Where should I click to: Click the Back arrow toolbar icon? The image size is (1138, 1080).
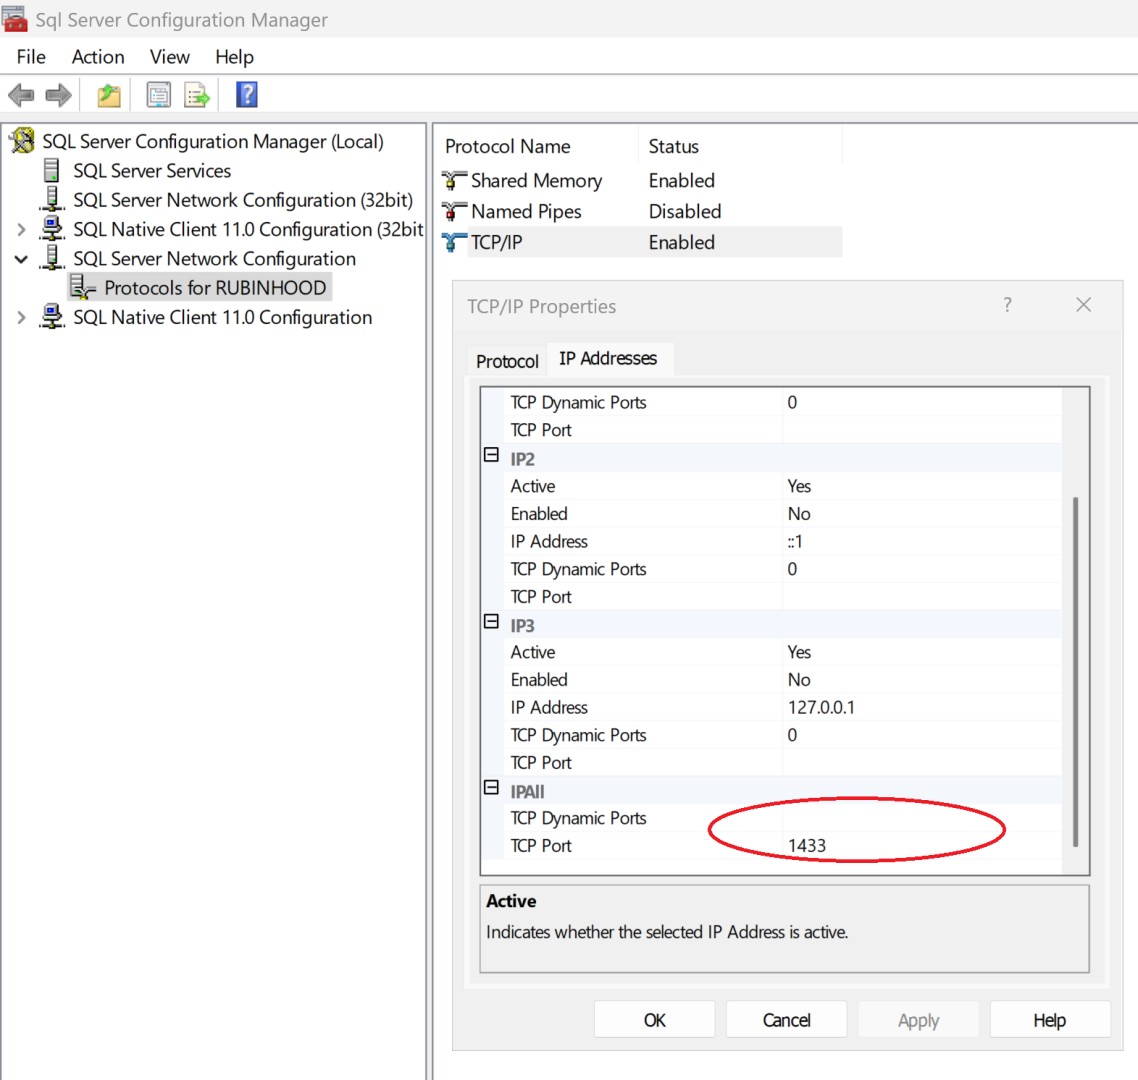click(21, 95)
